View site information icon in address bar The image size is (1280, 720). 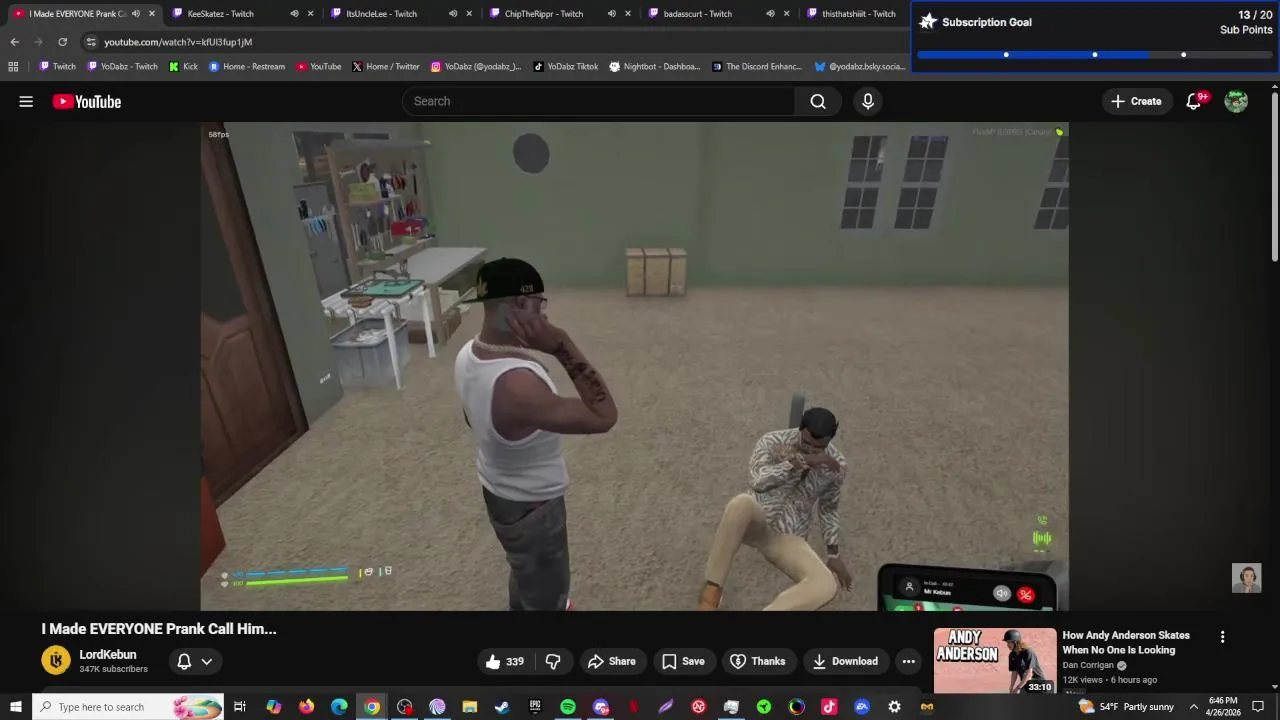point(91,42)
